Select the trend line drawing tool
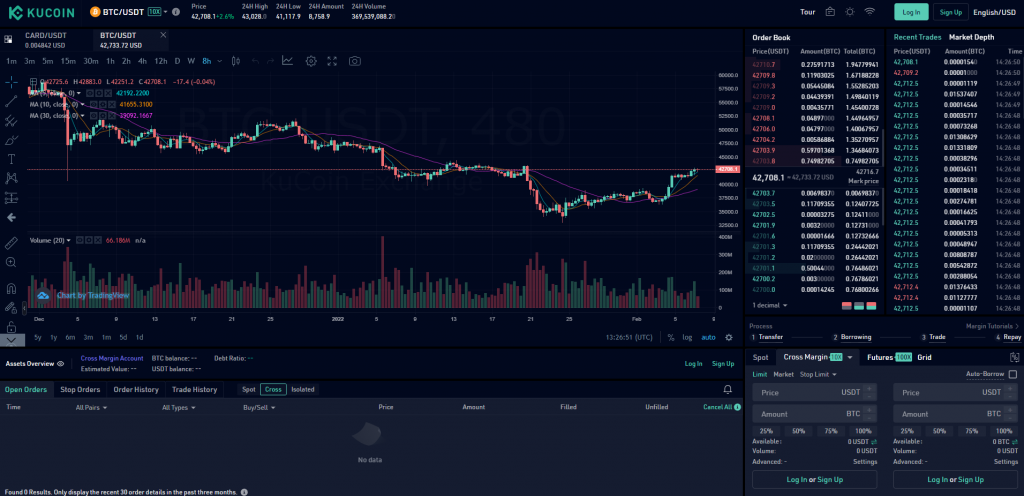Viewport: 1024px width, 496px height. 11,101
